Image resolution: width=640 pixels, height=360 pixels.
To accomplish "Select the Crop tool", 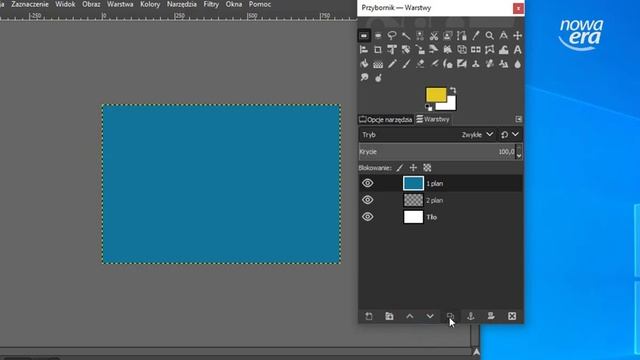I will click(378, 50).
